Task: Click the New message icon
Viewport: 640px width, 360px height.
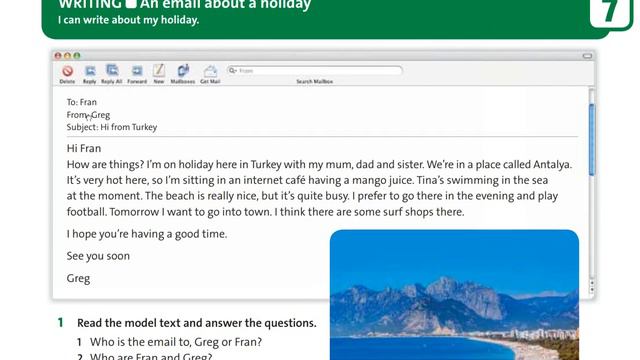Action: click(159, 71)
